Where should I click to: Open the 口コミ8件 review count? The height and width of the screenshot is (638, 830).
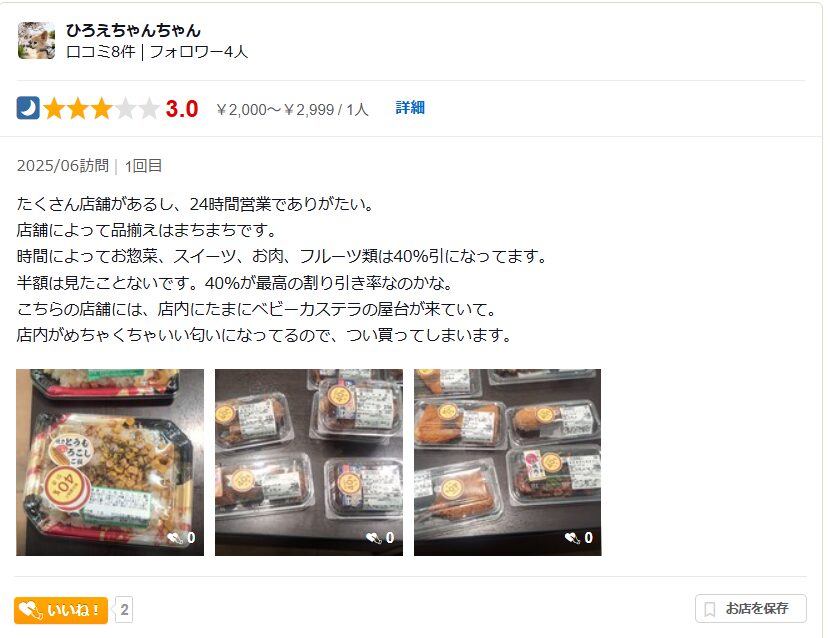click(101, 52)
